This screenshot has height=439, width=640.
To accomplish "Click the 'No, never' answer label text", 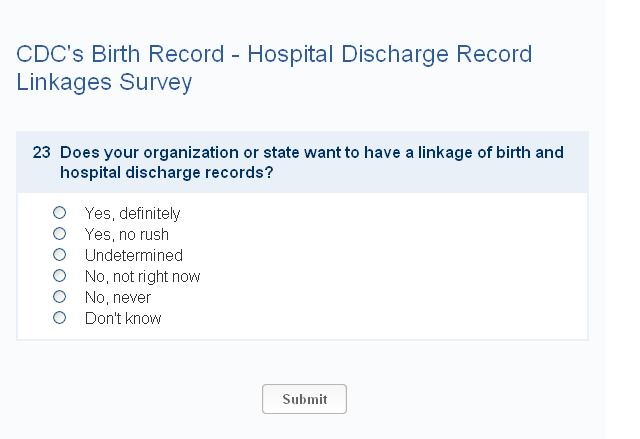I will pos(117,297).
